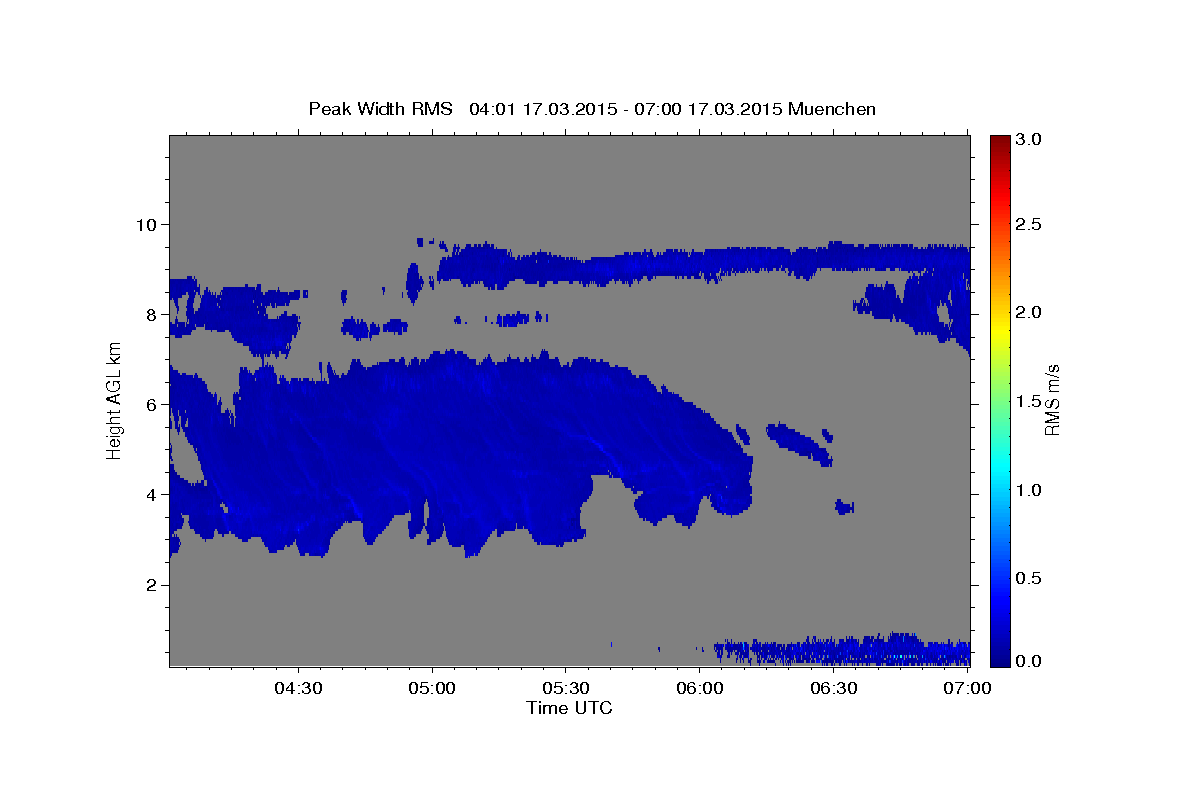The width and height of the screenshot is (1200, 800).
Task: Click the dark red top of colorbar
Action: [1000, 142]
